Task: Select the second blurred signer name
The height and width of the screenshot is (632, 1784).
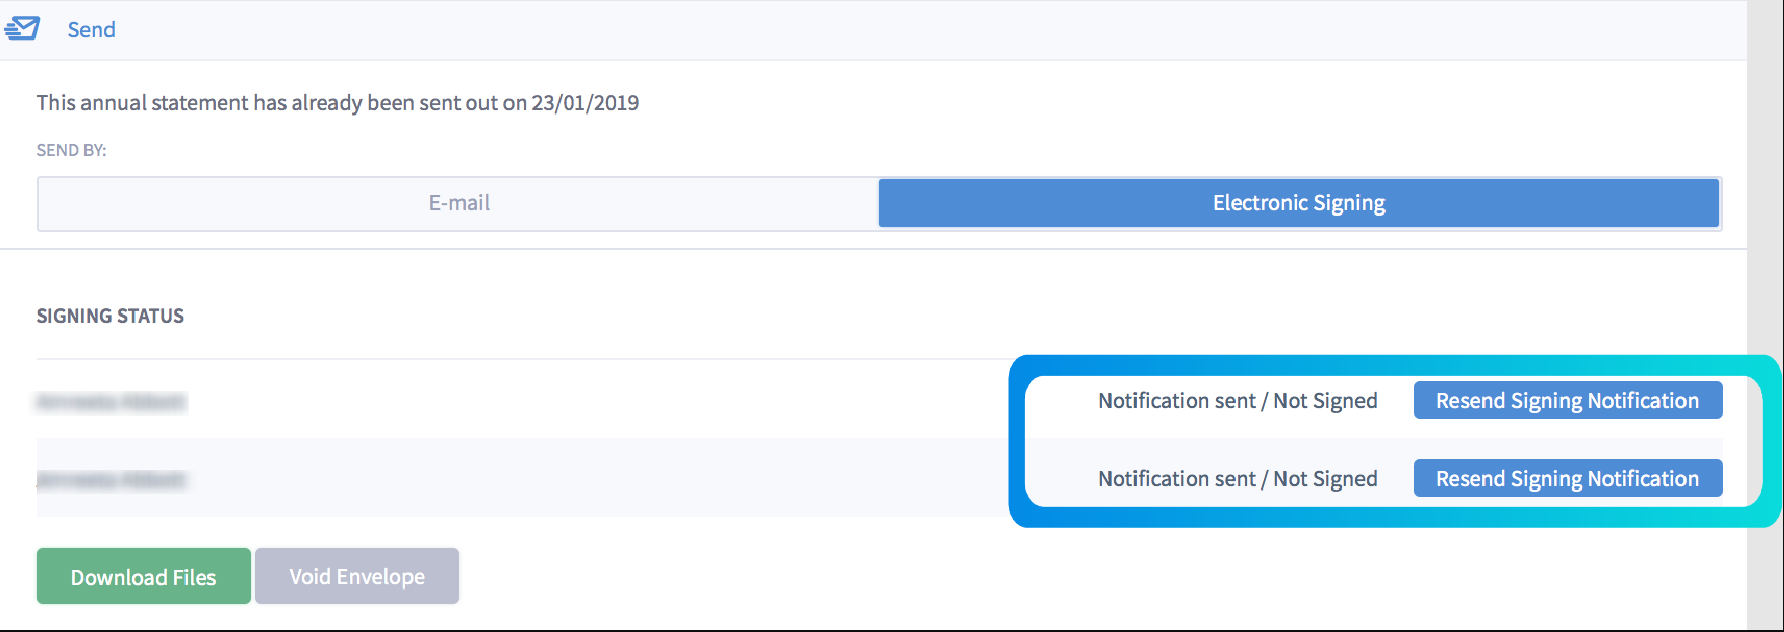Action: tap(111, 480)
